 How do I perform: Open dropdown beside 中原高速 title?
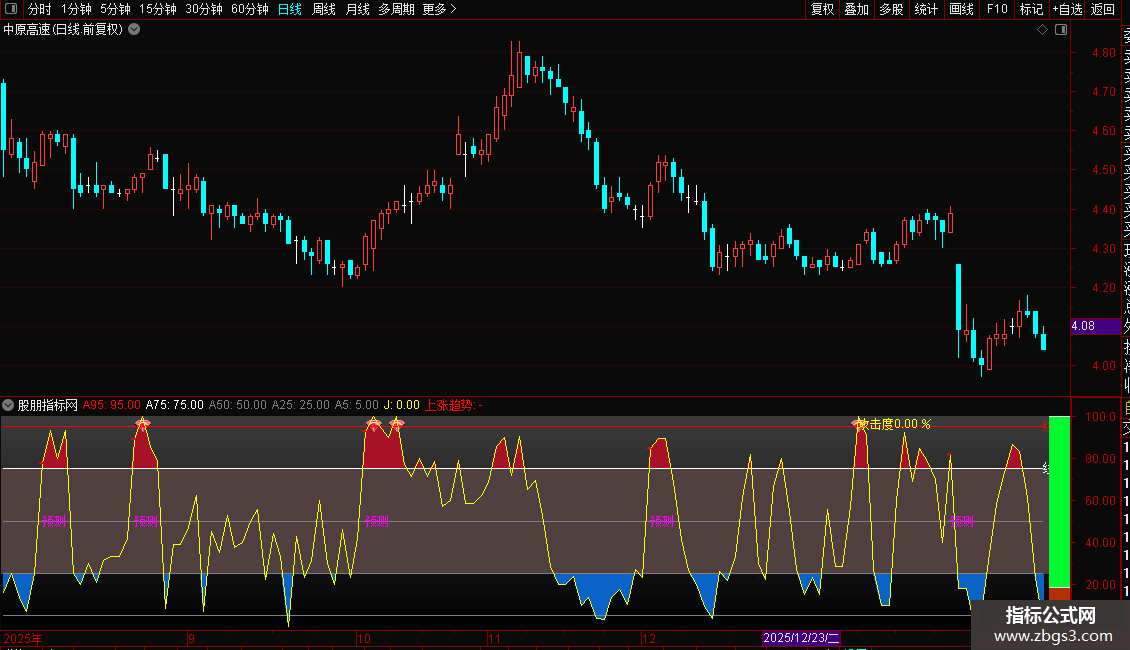134,30
